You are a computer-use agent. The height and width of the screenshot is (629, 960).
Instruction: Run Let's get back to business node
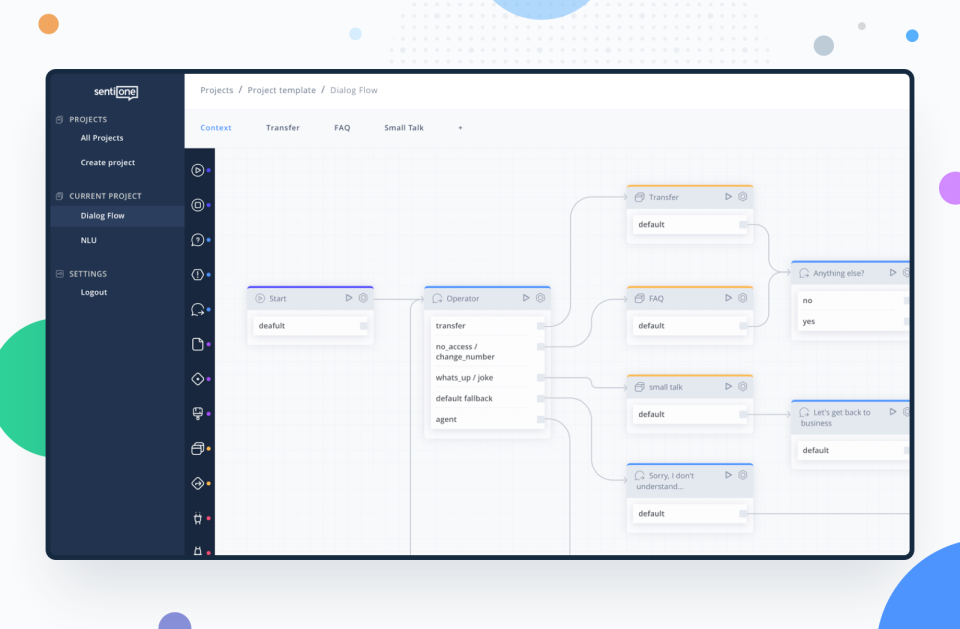(x=893, y=412)
